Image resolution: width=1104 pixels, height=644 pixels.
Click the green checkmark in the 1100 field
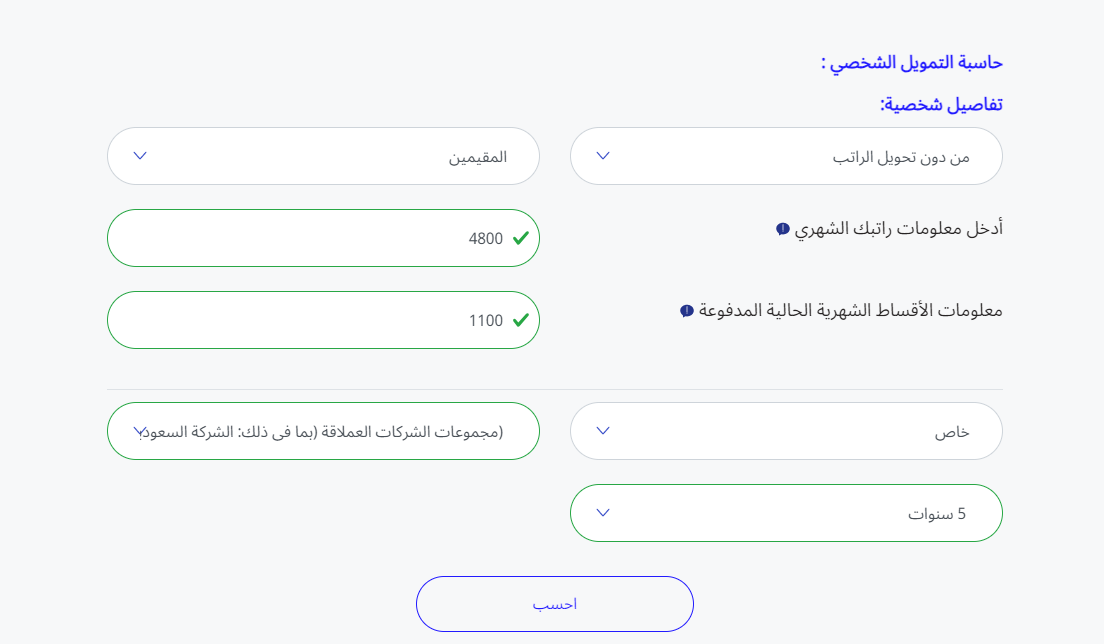521,320
